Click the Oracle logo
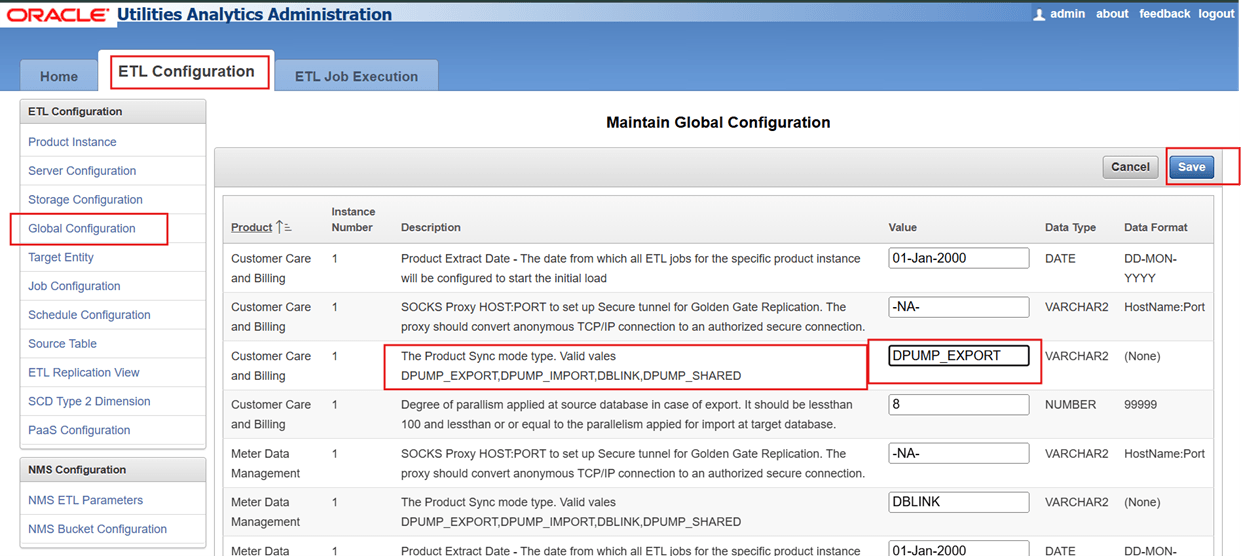The width and height of the screenshot is (1241, 556). click(x=58, y=15)
